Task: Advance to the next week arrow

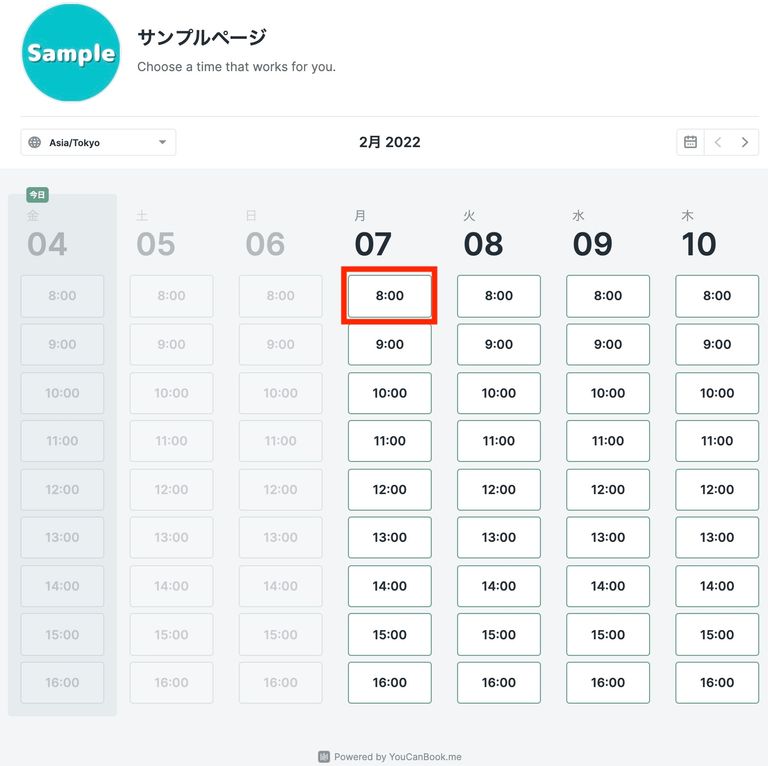Action: [745, 142]
